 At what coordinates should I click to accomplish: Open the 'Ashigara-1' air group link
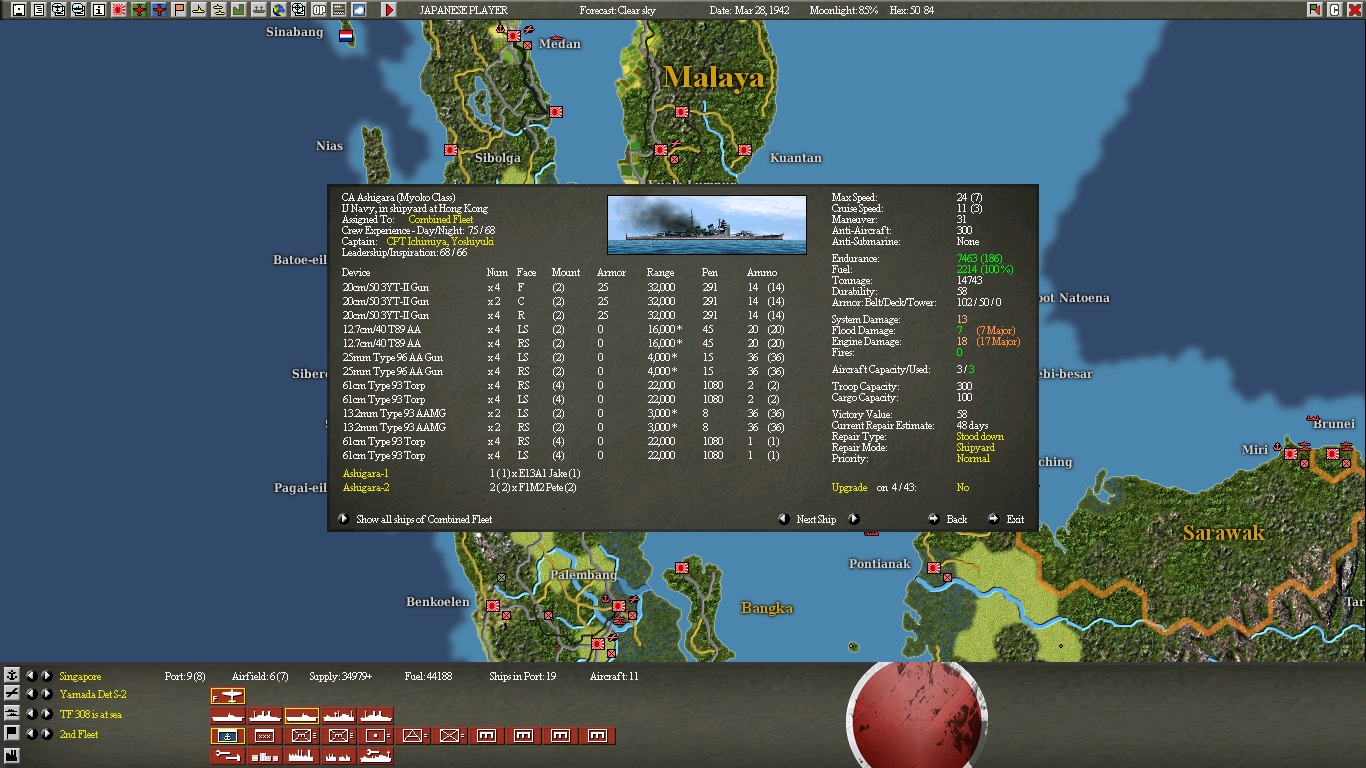coord(365,474)
